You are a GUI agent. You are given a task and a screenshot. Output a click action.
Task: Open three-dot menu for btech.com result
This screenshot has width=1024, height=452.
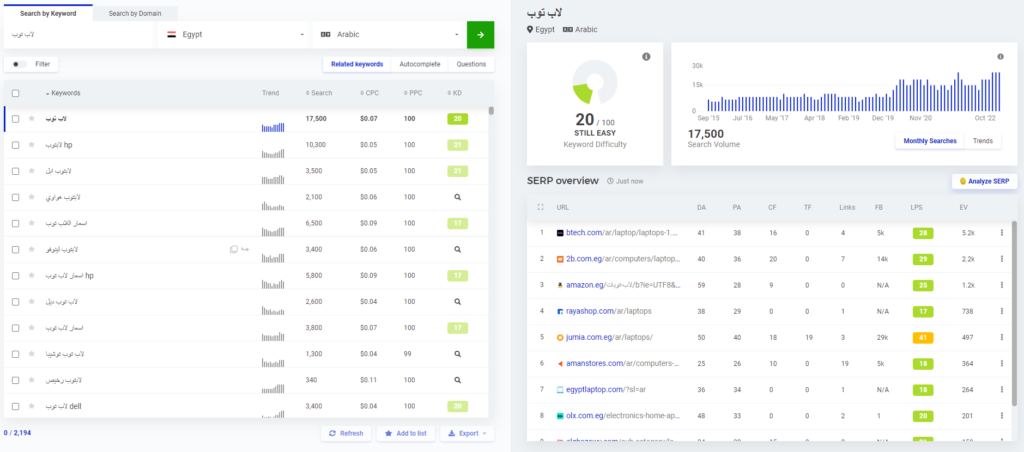pos(1002,232)
